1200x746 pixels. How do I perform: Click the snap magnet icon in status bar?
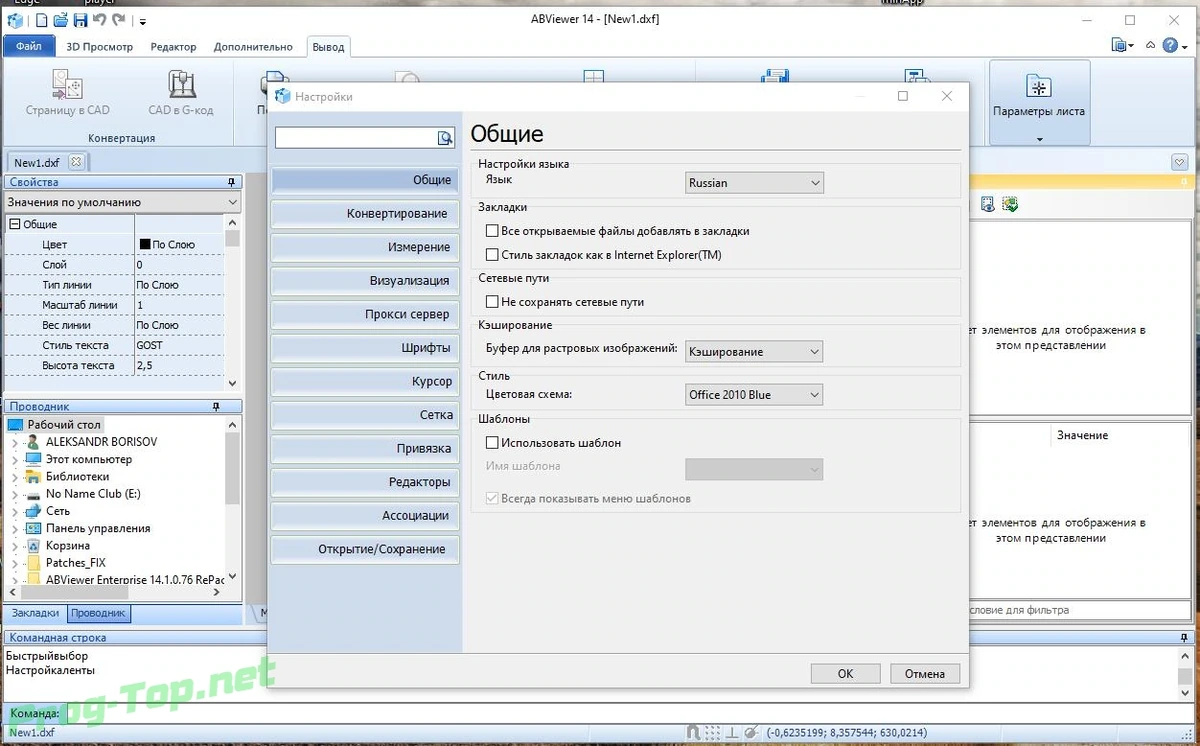coord(693,733)
